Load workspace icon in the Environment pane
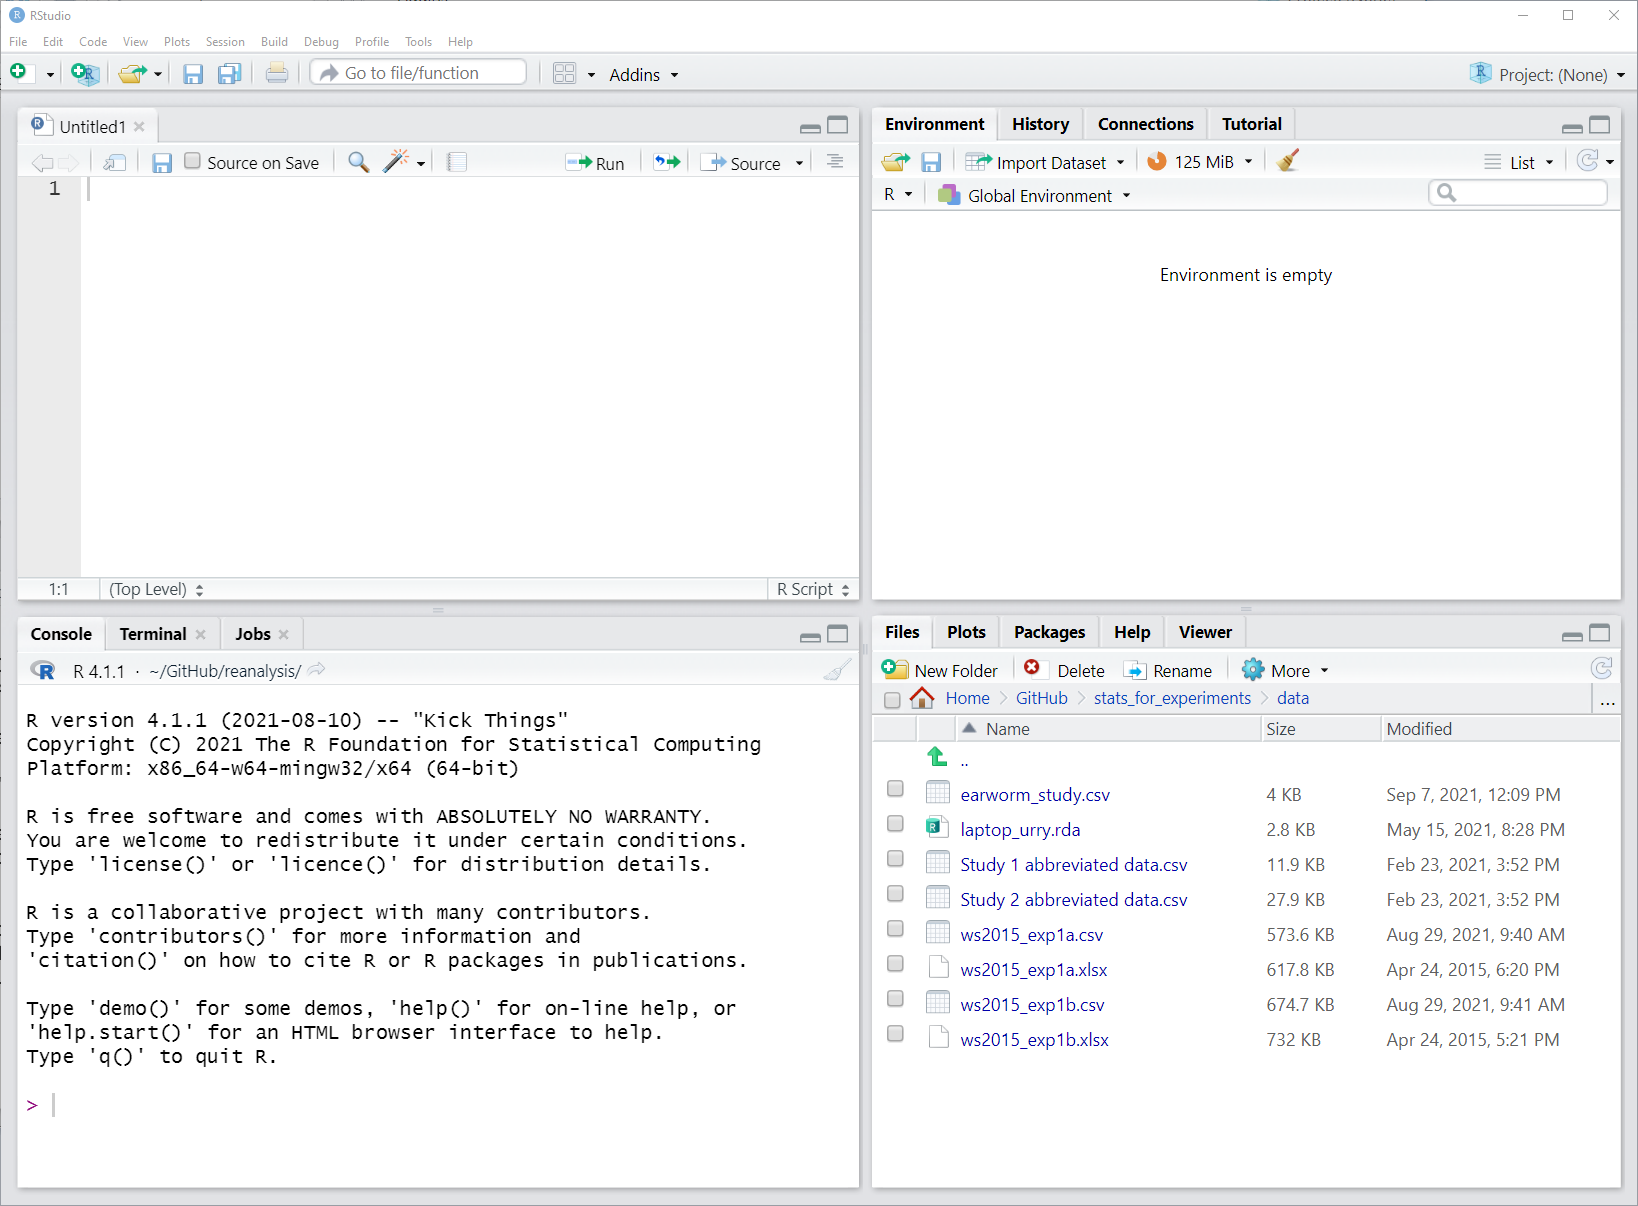Image resolution: width=1638 pixels, height=1206 pixels. [x=896, y=161]
